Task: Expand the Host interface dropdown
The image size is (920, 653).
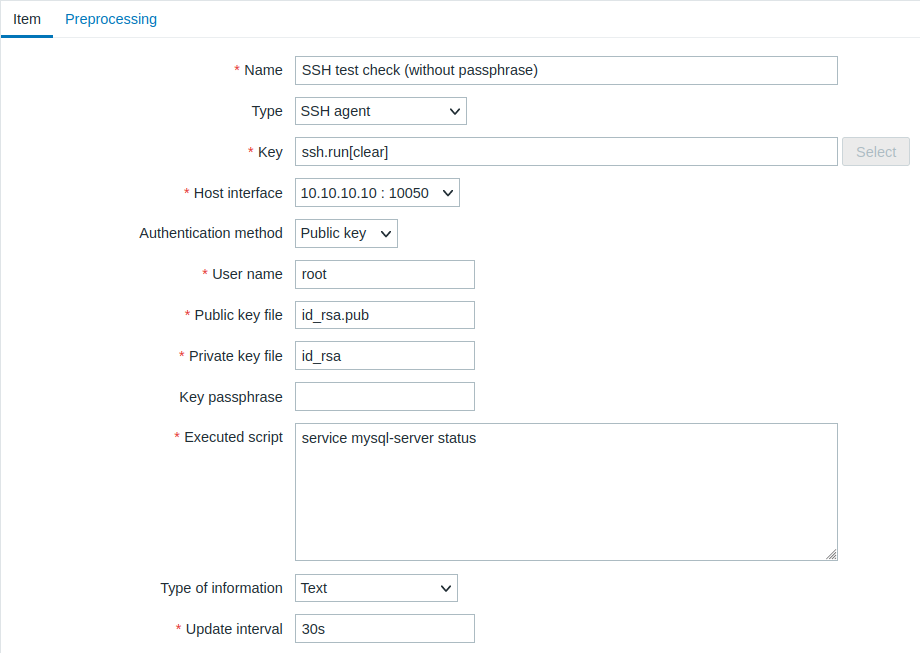Action: [377, 193]
